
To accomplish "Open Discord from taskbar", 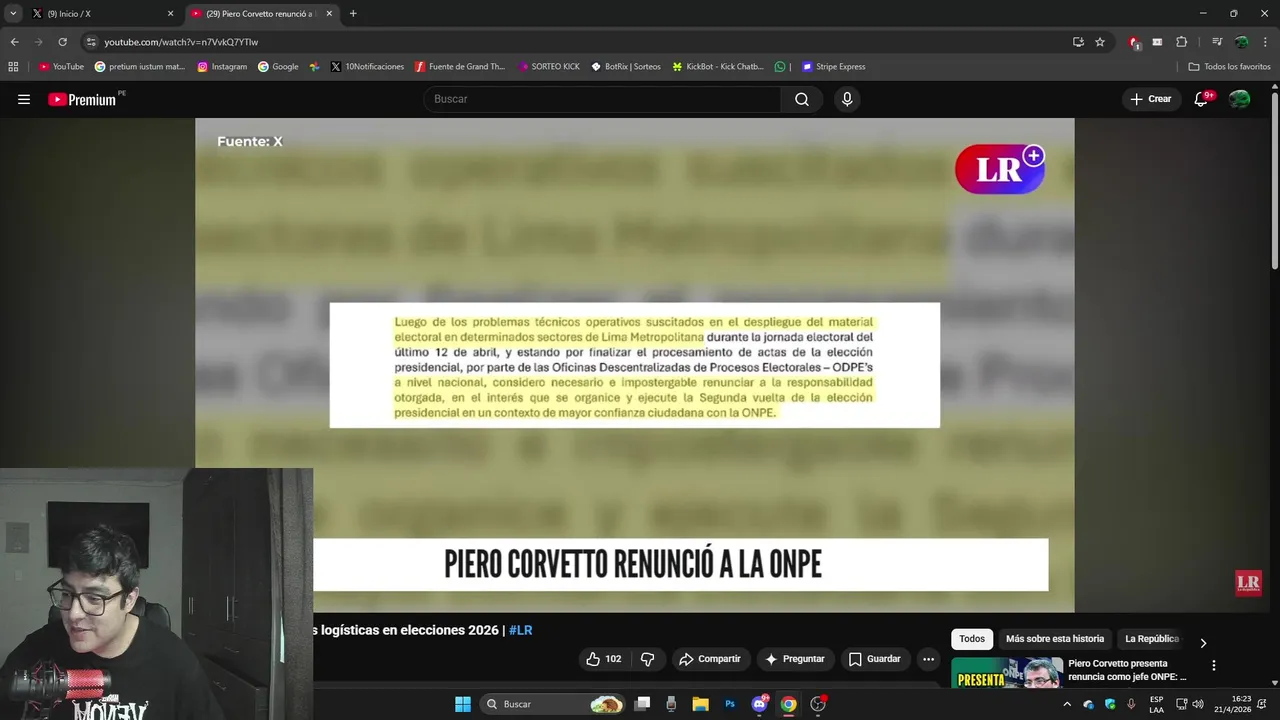I will click(759, 704).
